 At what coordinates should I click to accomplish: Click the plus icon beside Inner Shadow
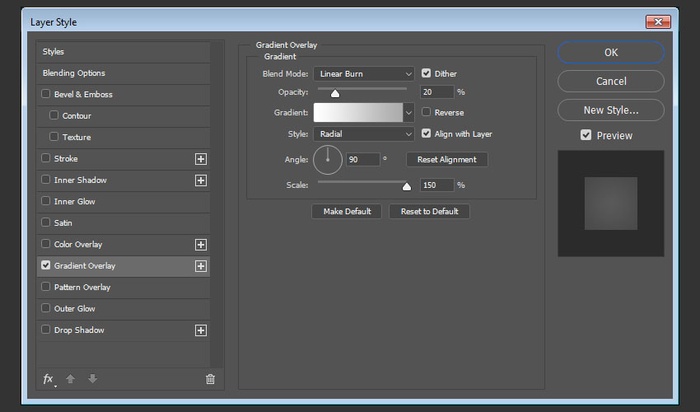[x=200, y=180]
